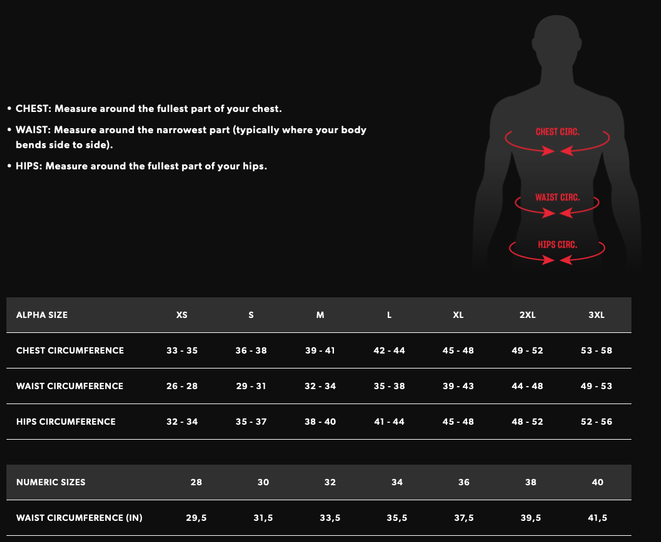Select the 3XL alpha size column header
The width and height of the screenshot is (661, 542).
pyautogui.click(x=596, y=315)
